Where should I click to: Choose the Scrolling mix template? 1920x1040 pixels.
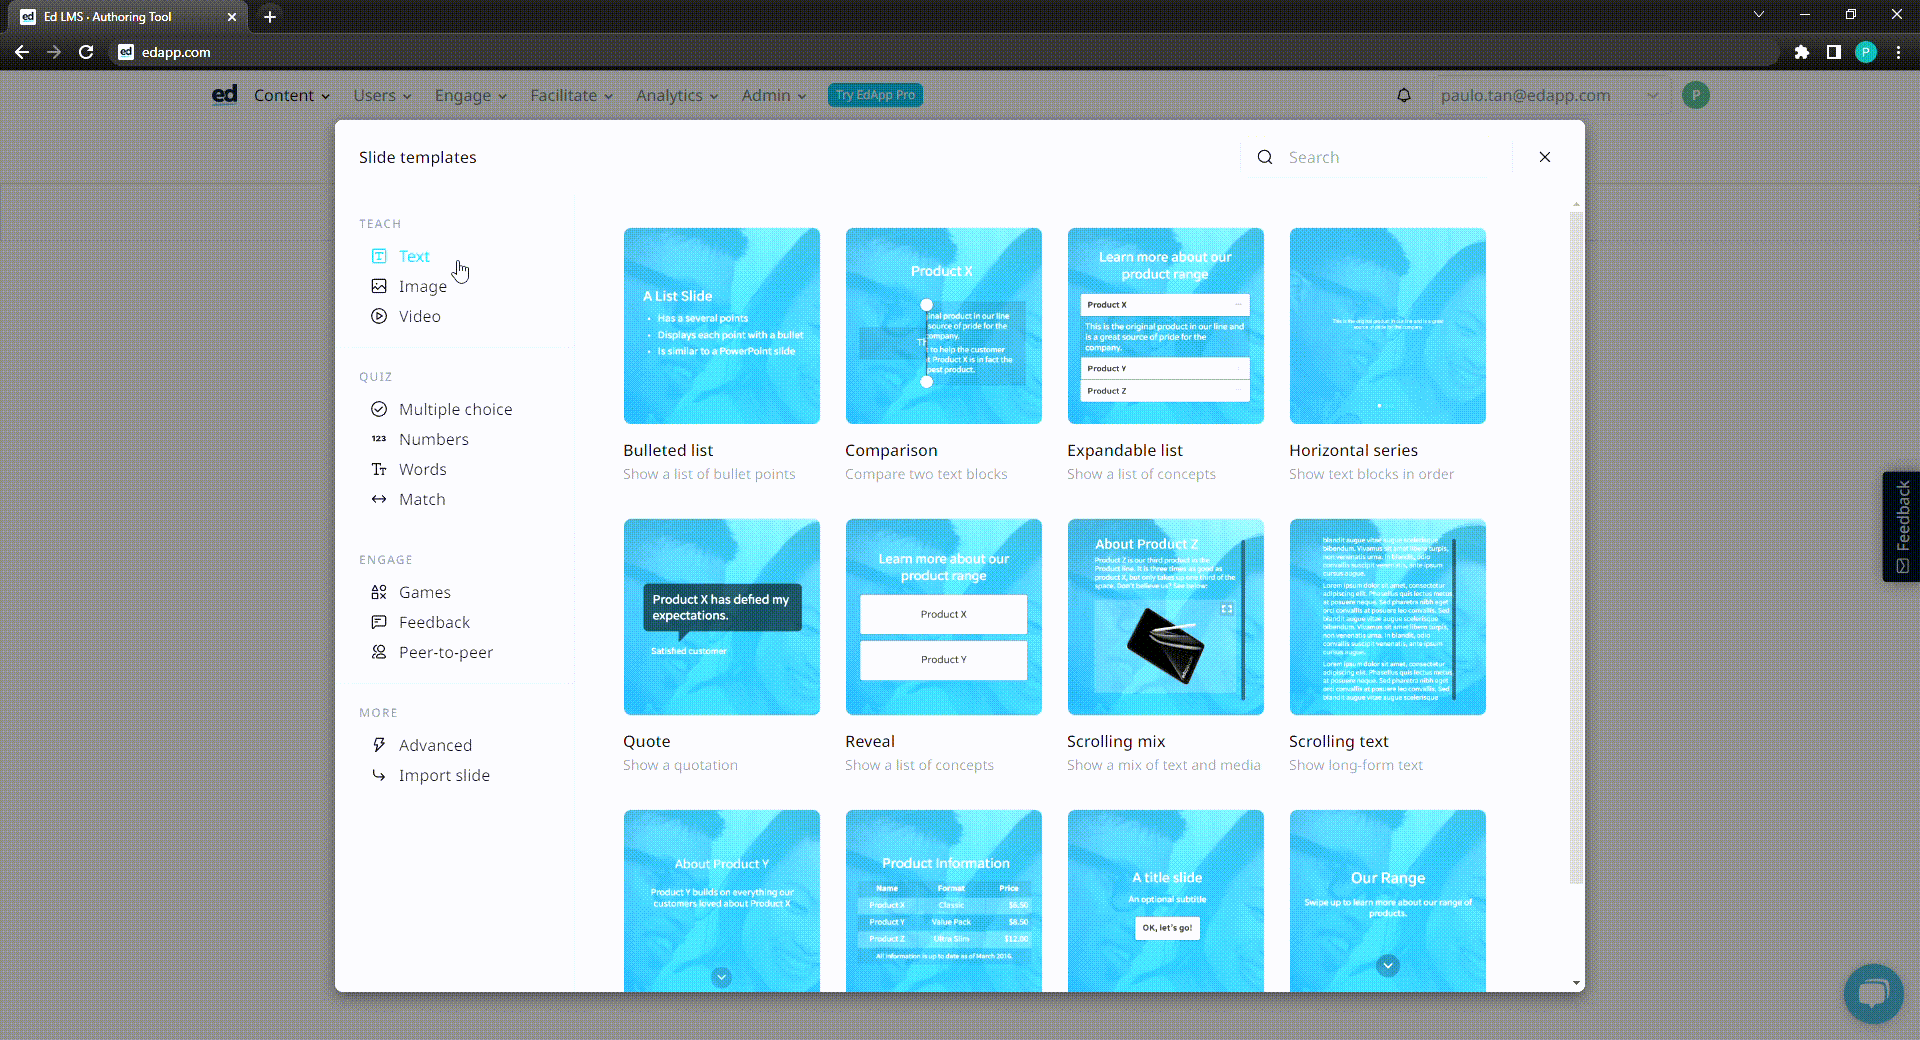tap(1166, 617)
